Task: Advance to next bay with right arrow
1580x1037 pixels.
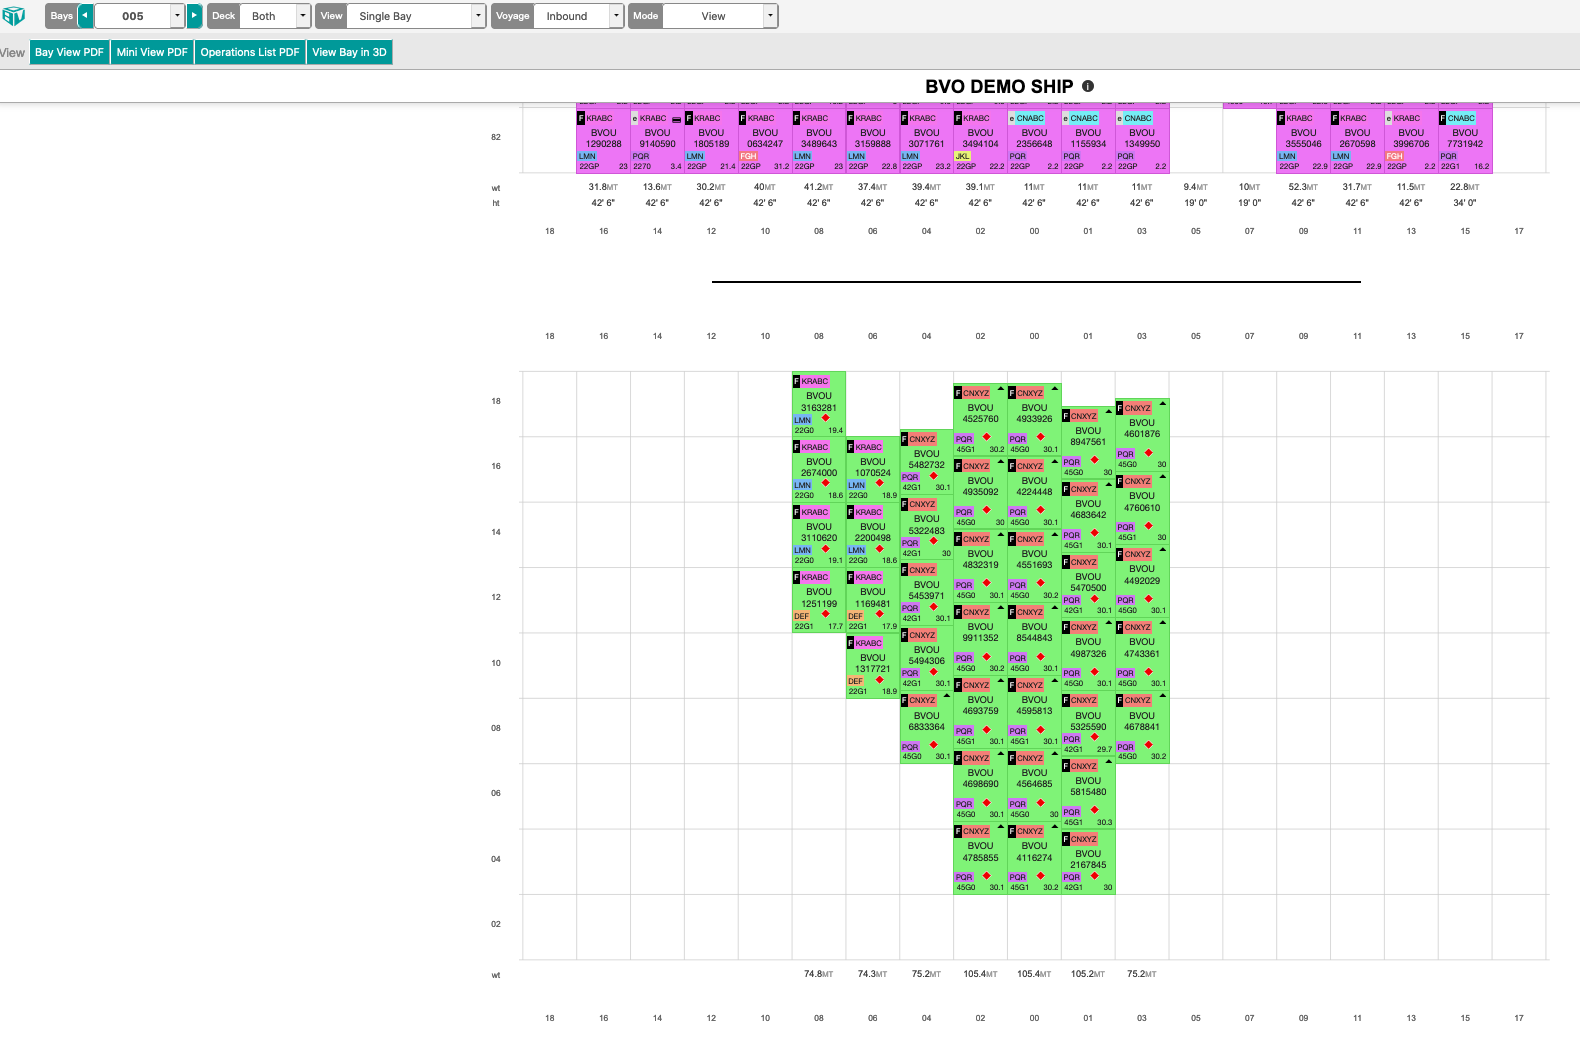Action: click(x=194, y=16)
